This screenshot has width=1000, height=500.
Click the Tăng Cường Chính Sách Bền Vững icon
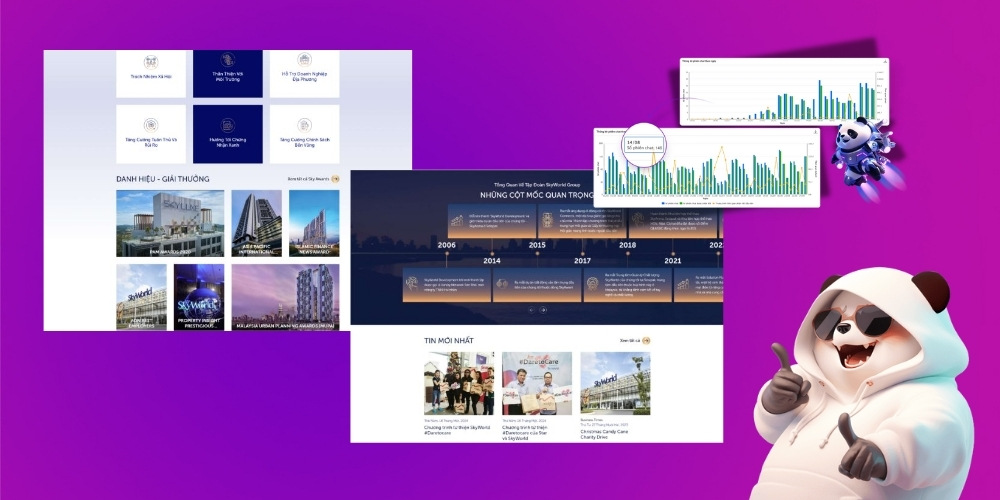304,125
